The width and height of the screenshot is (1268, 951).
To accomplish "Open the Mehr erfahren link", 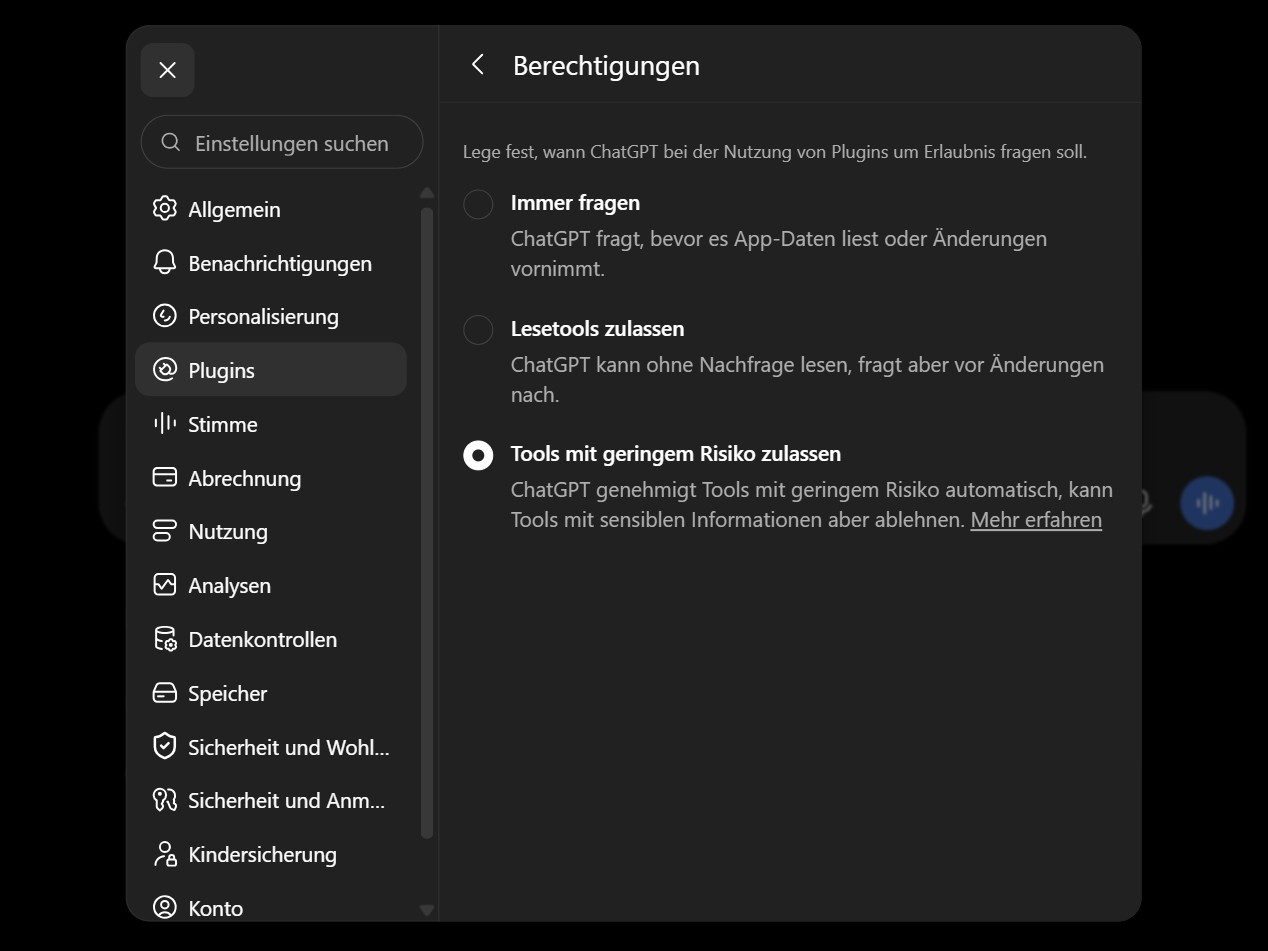I will 1036,520.
